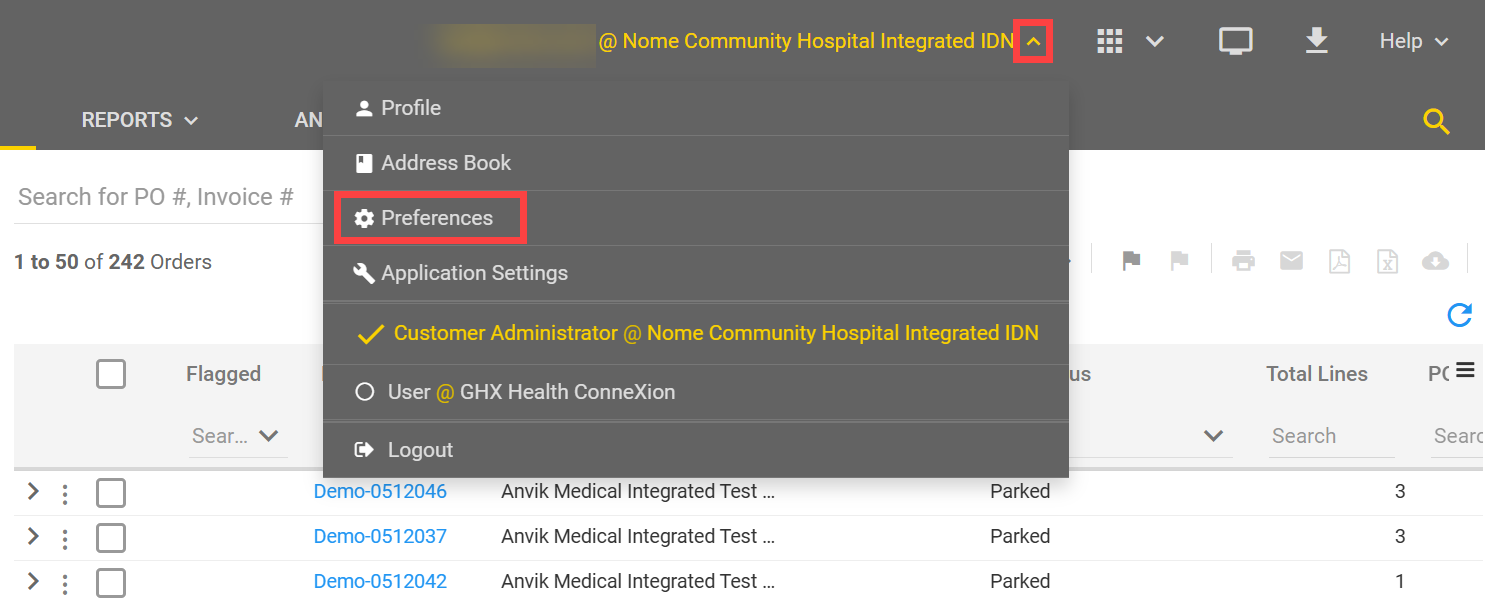This screenshot has width=1485, height=602.
Task: Click the yellow search magnifier icon
Action: (x=1436, y=122)
